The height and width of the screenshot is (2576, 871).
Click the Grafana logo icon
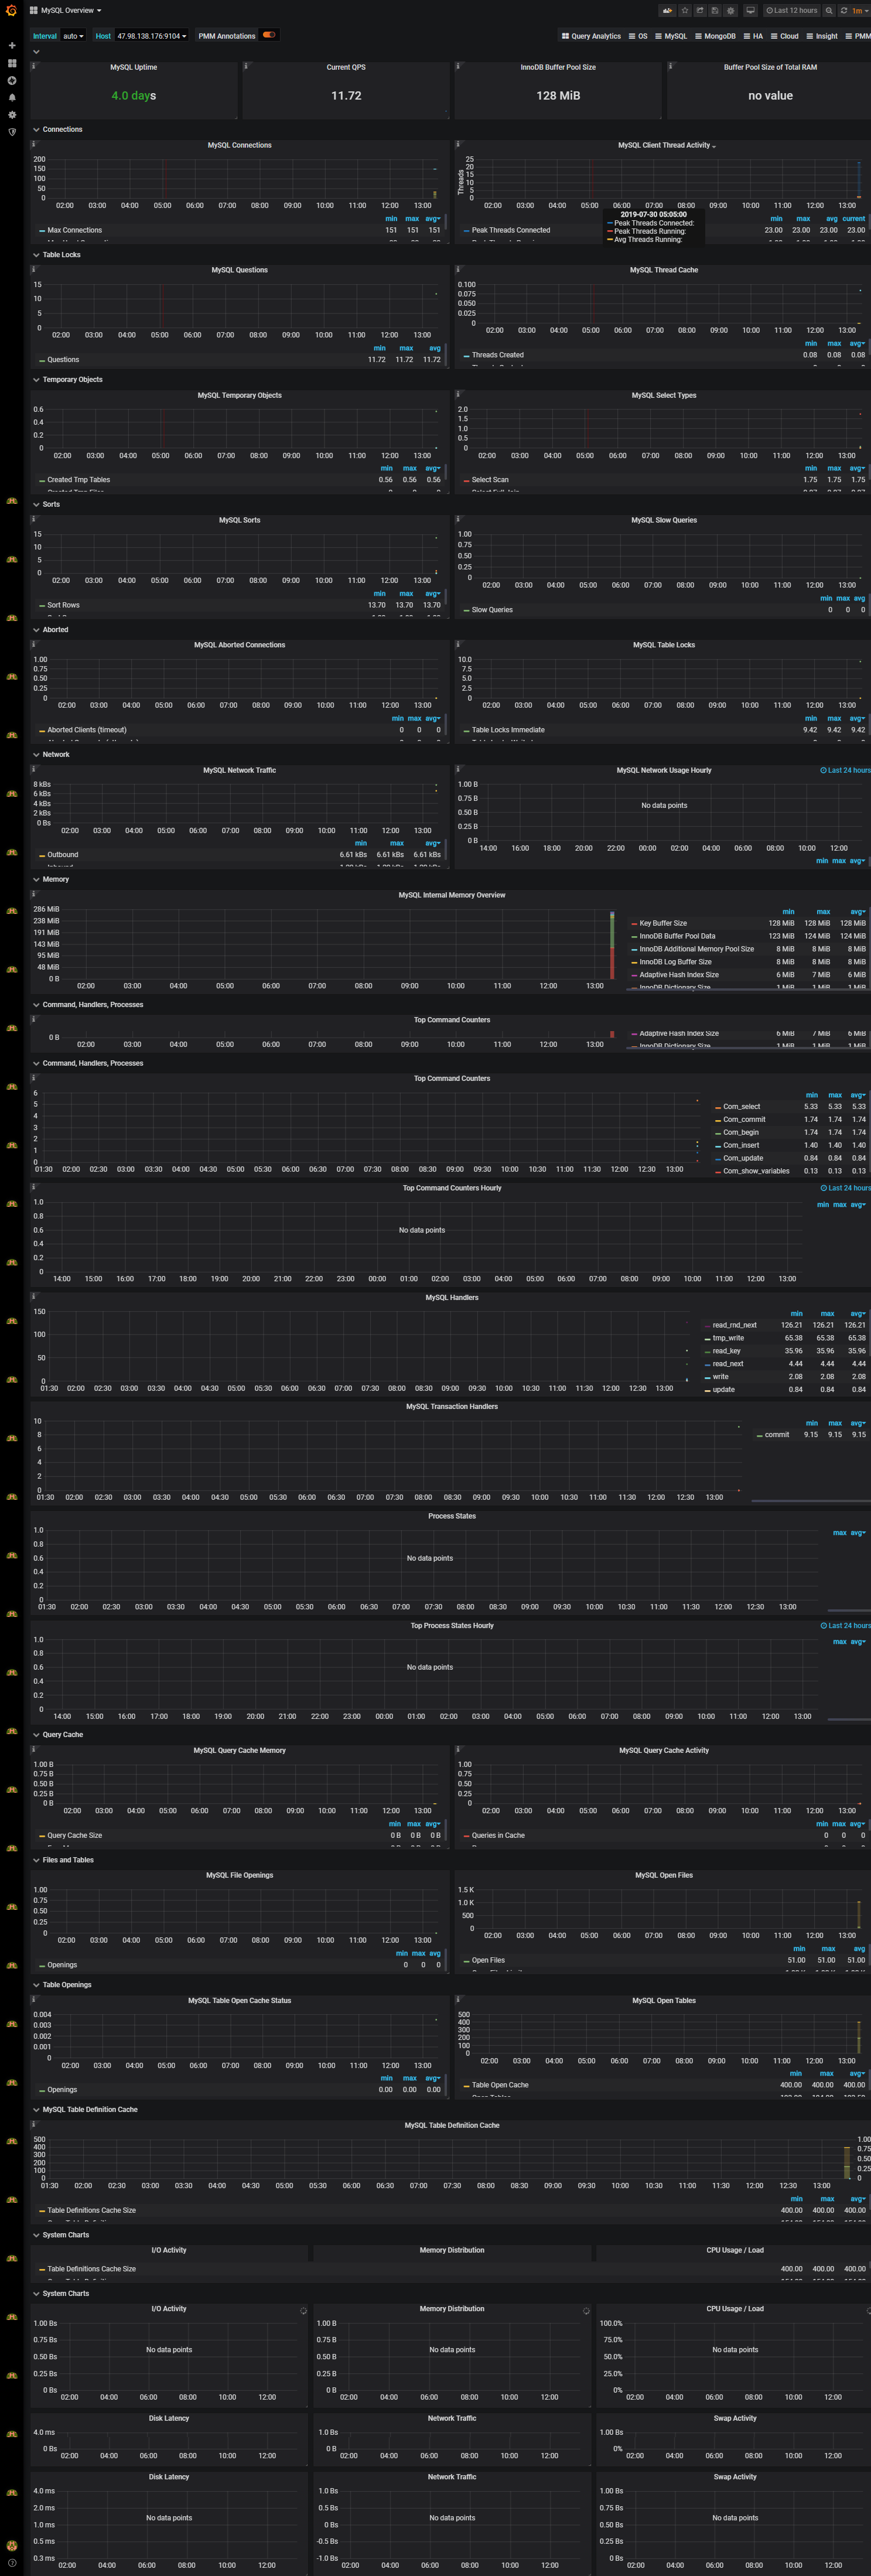[x=11, y=11]
